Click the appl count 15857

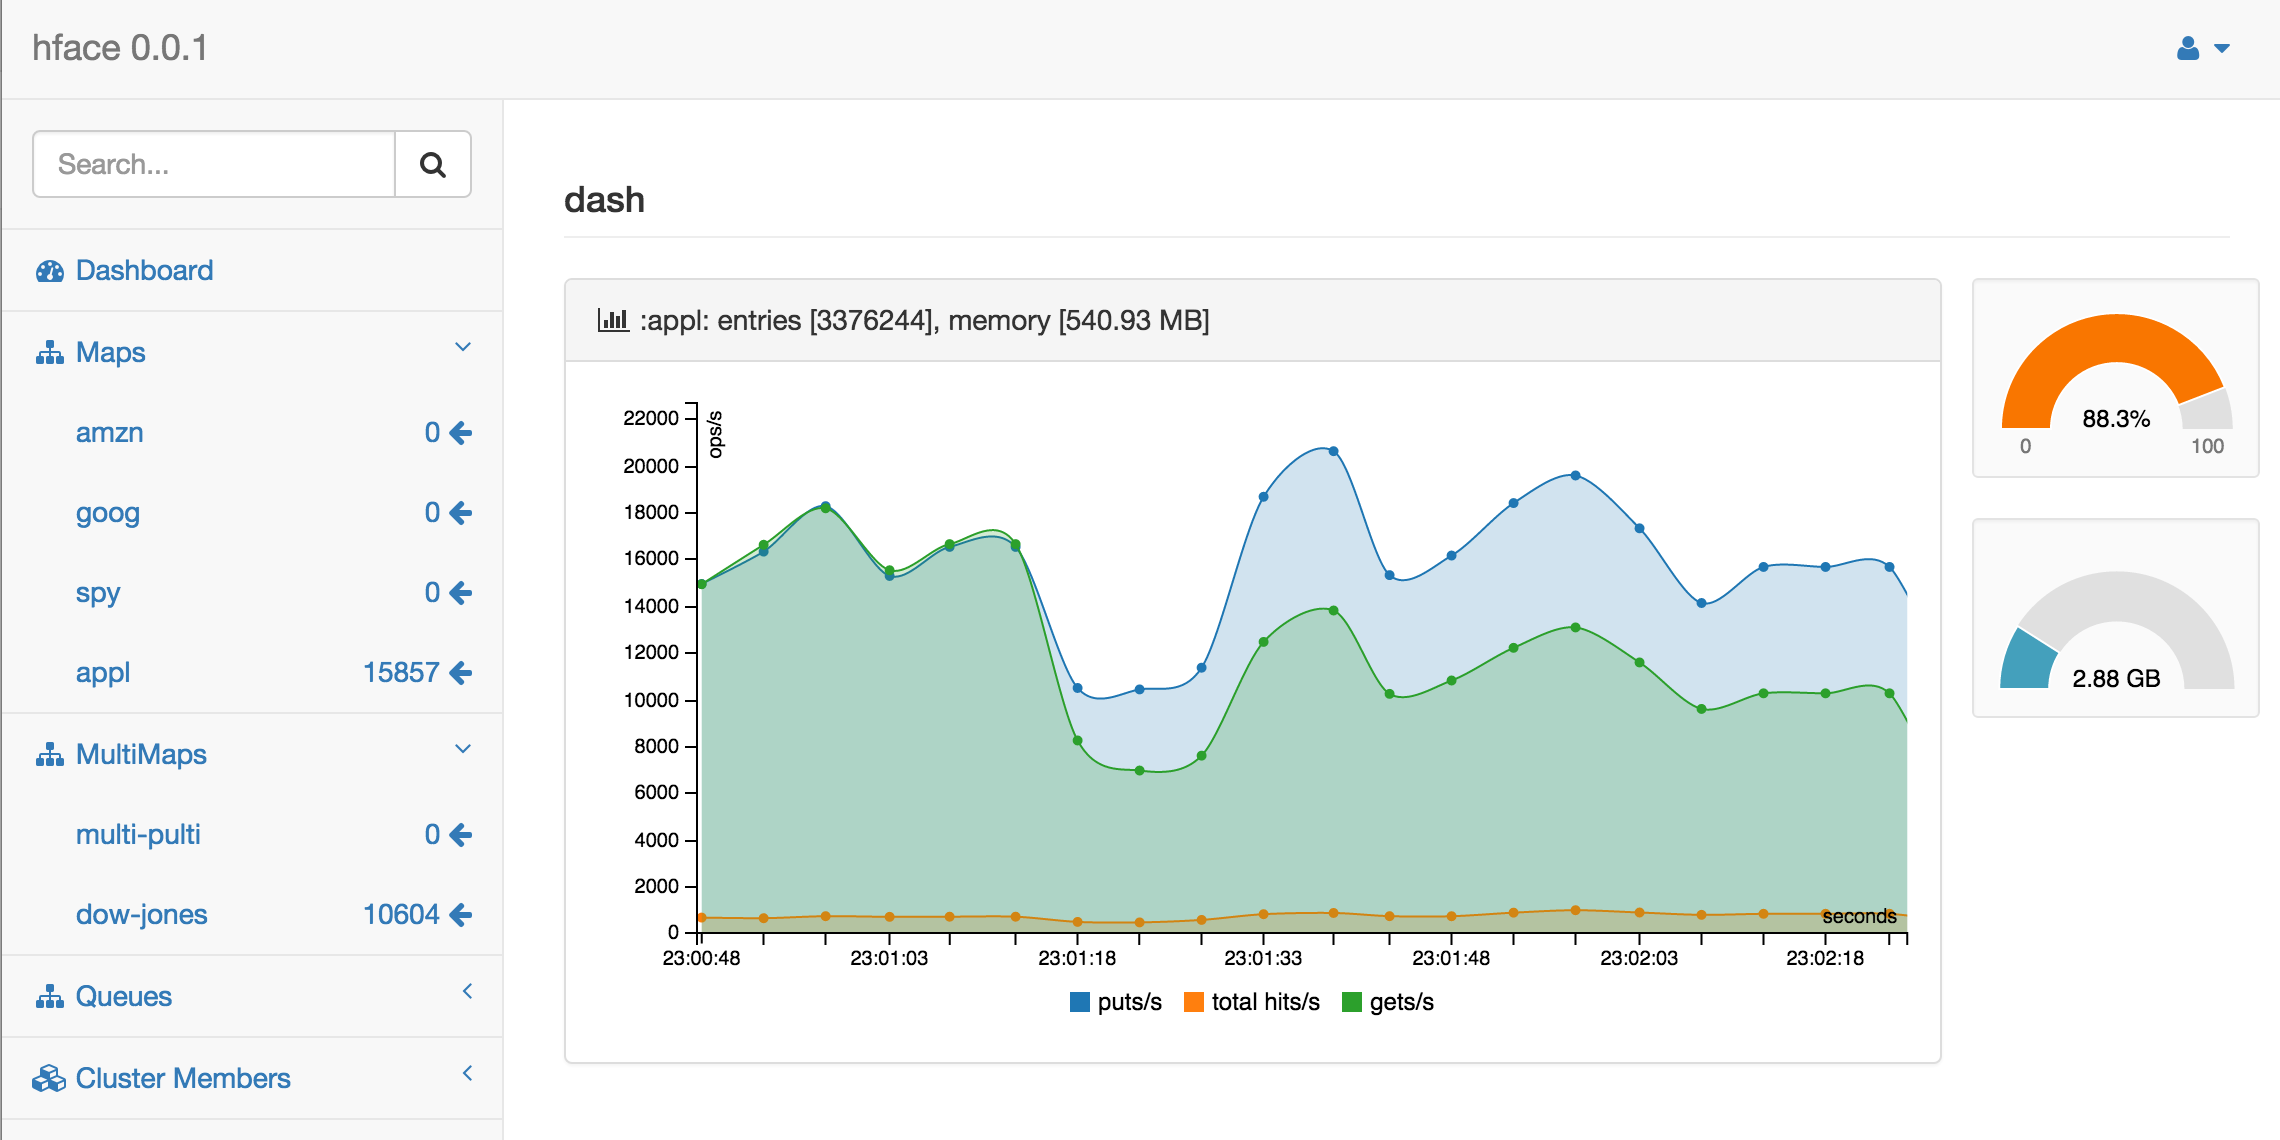[x=401, y=672]
